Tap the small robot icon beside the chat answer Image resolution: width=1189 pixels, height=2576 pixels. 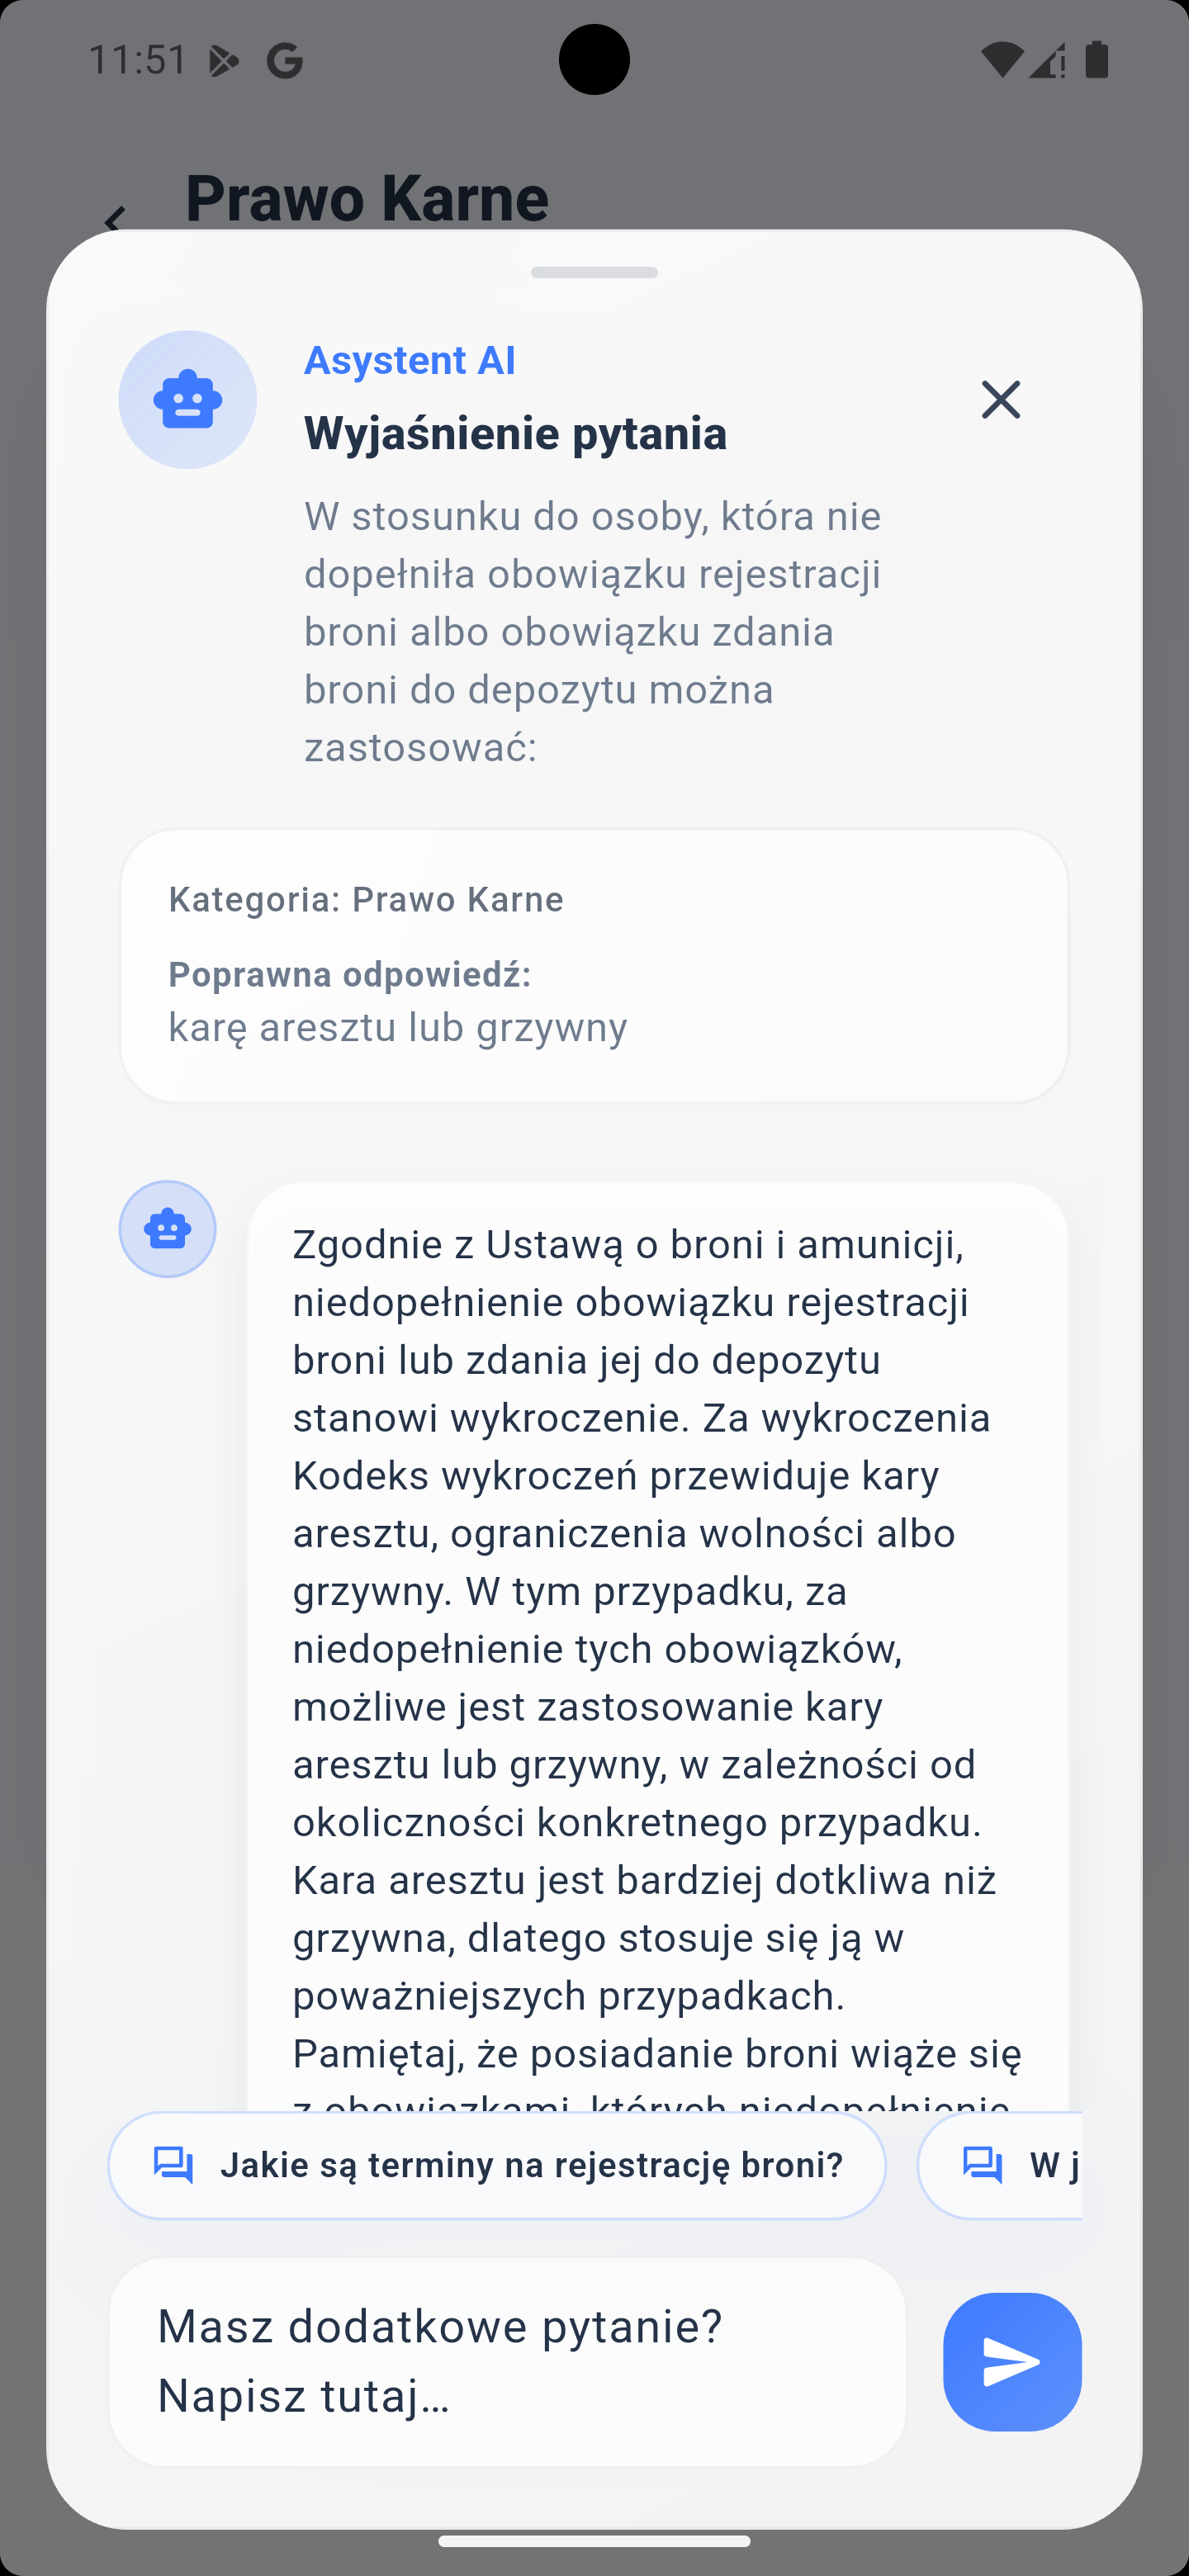[x=167, y=1229]
